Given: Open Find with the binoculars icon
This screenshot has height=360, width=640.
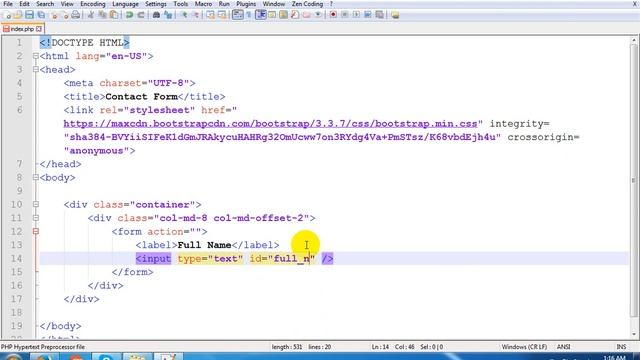Looking at the screenshot, I should pyautogui.click(x=156, y=15).
